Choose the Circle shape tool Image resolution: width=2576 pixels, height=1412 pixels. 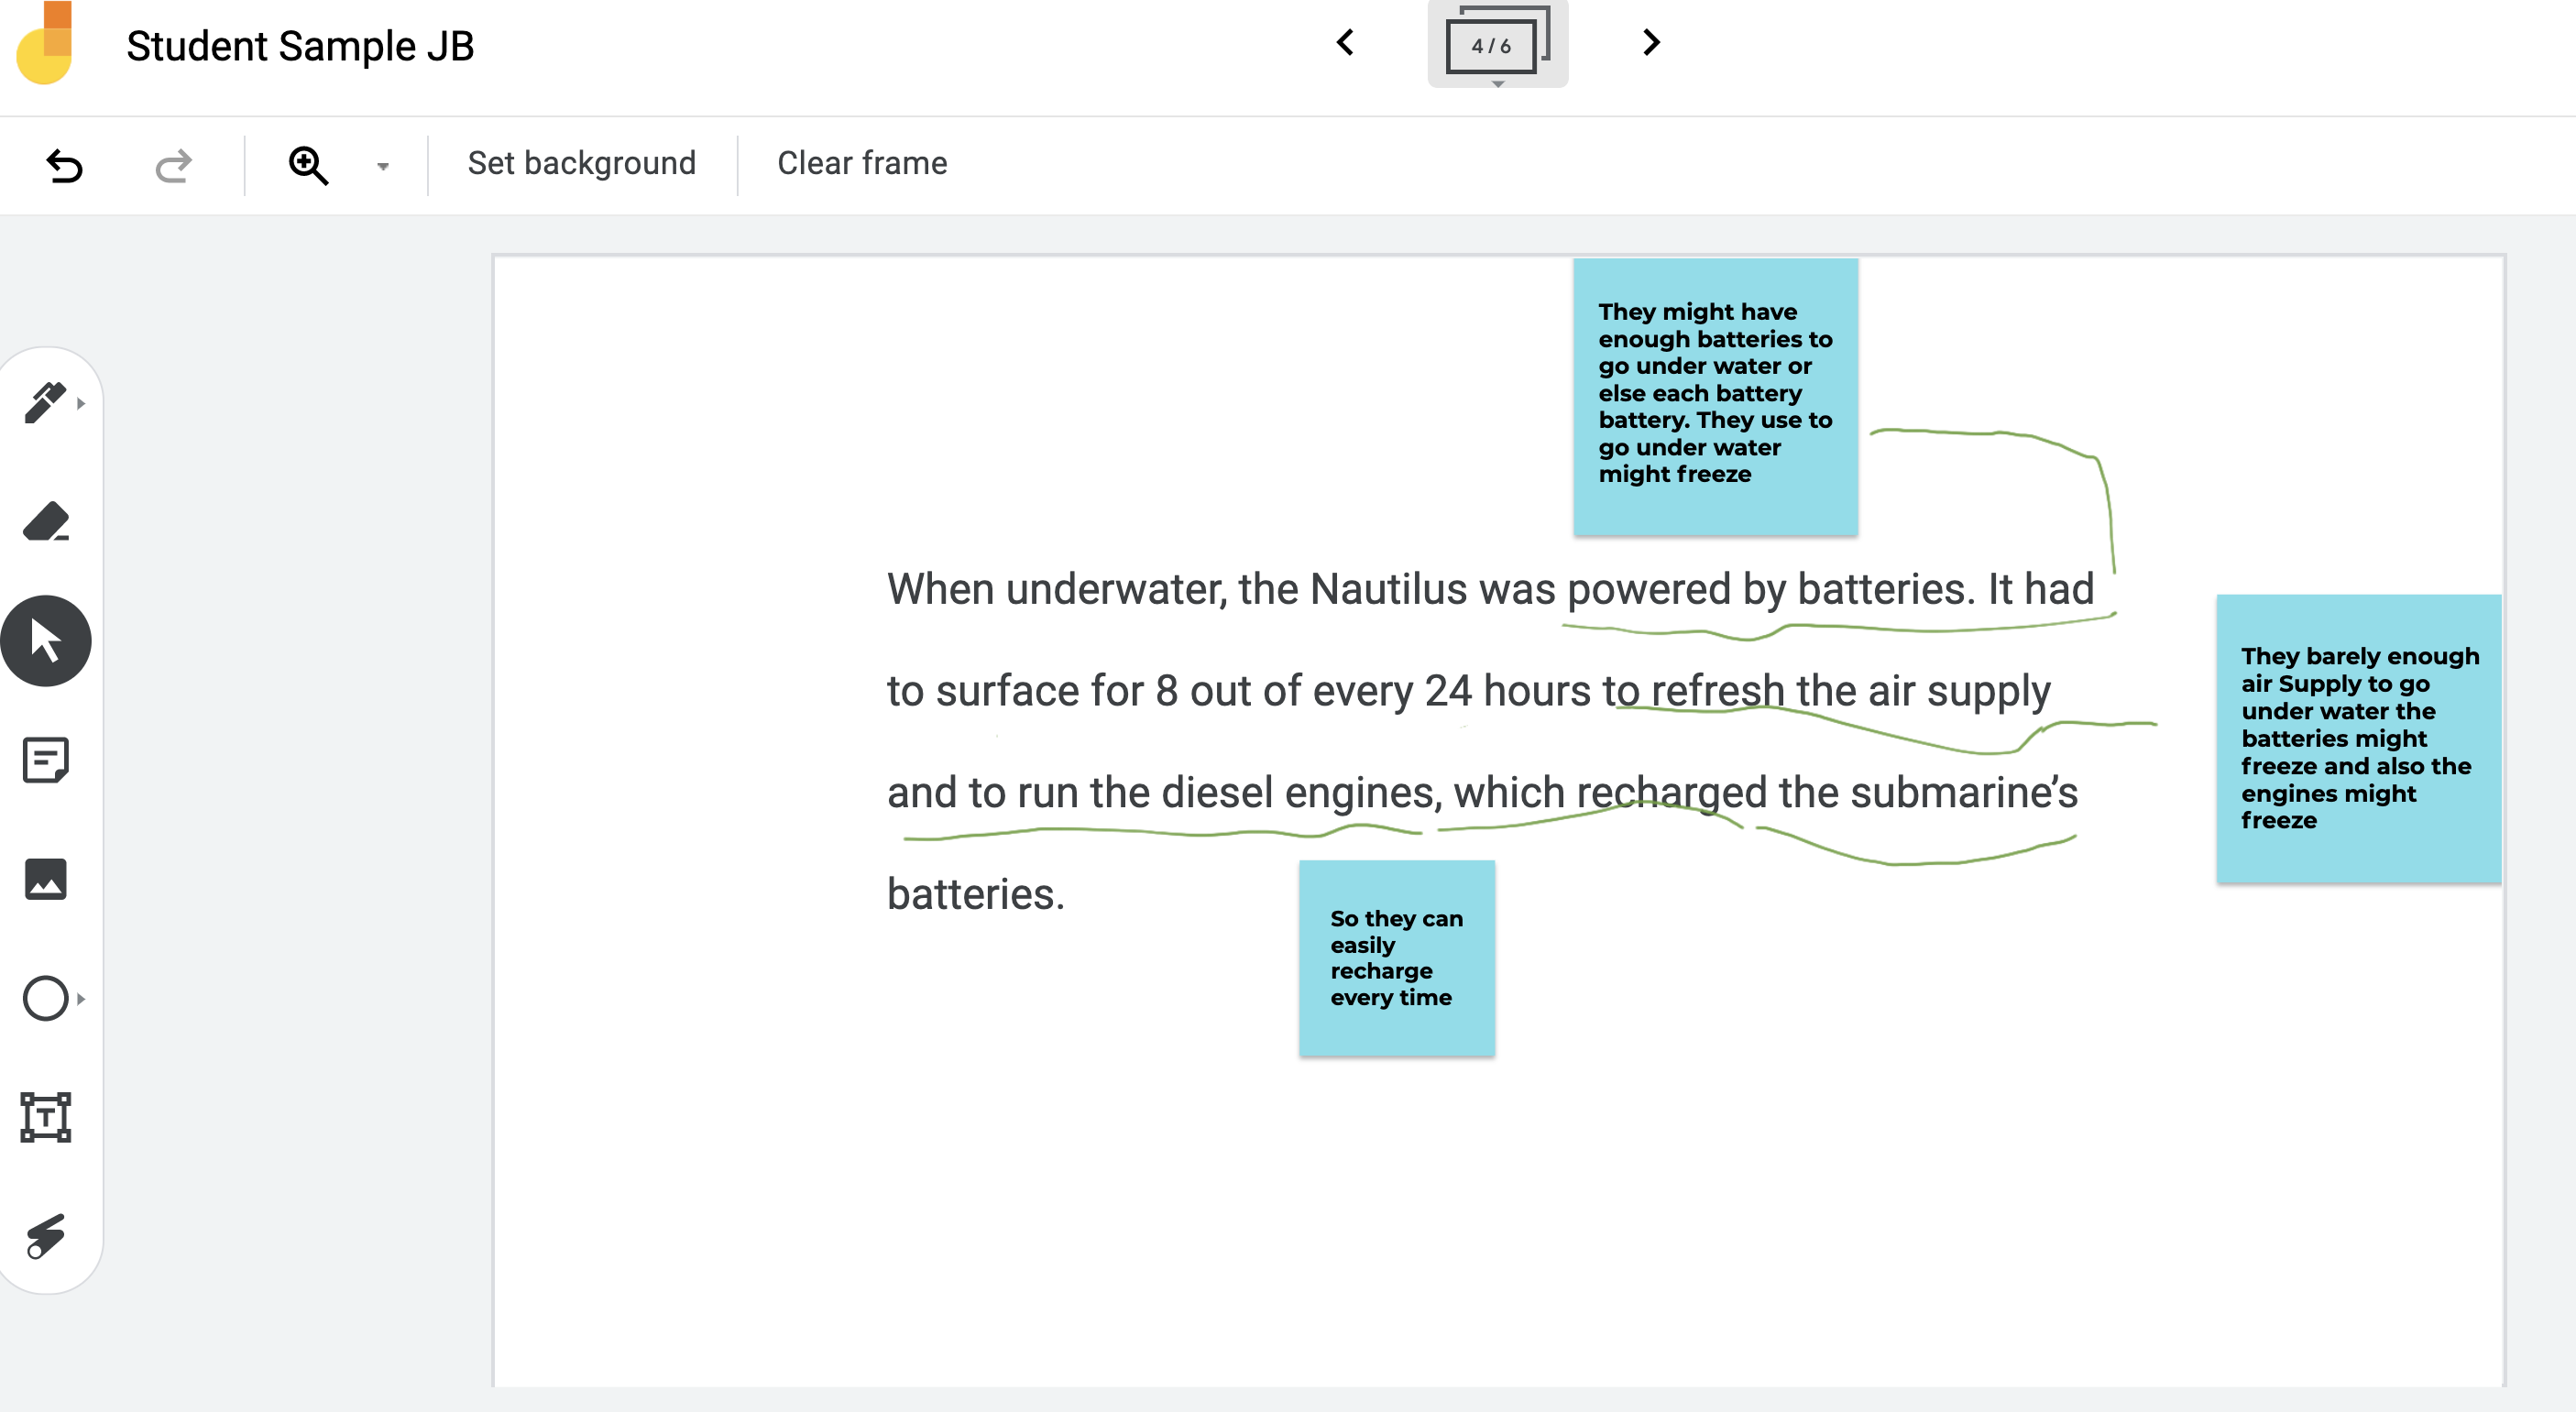point(45,998)
